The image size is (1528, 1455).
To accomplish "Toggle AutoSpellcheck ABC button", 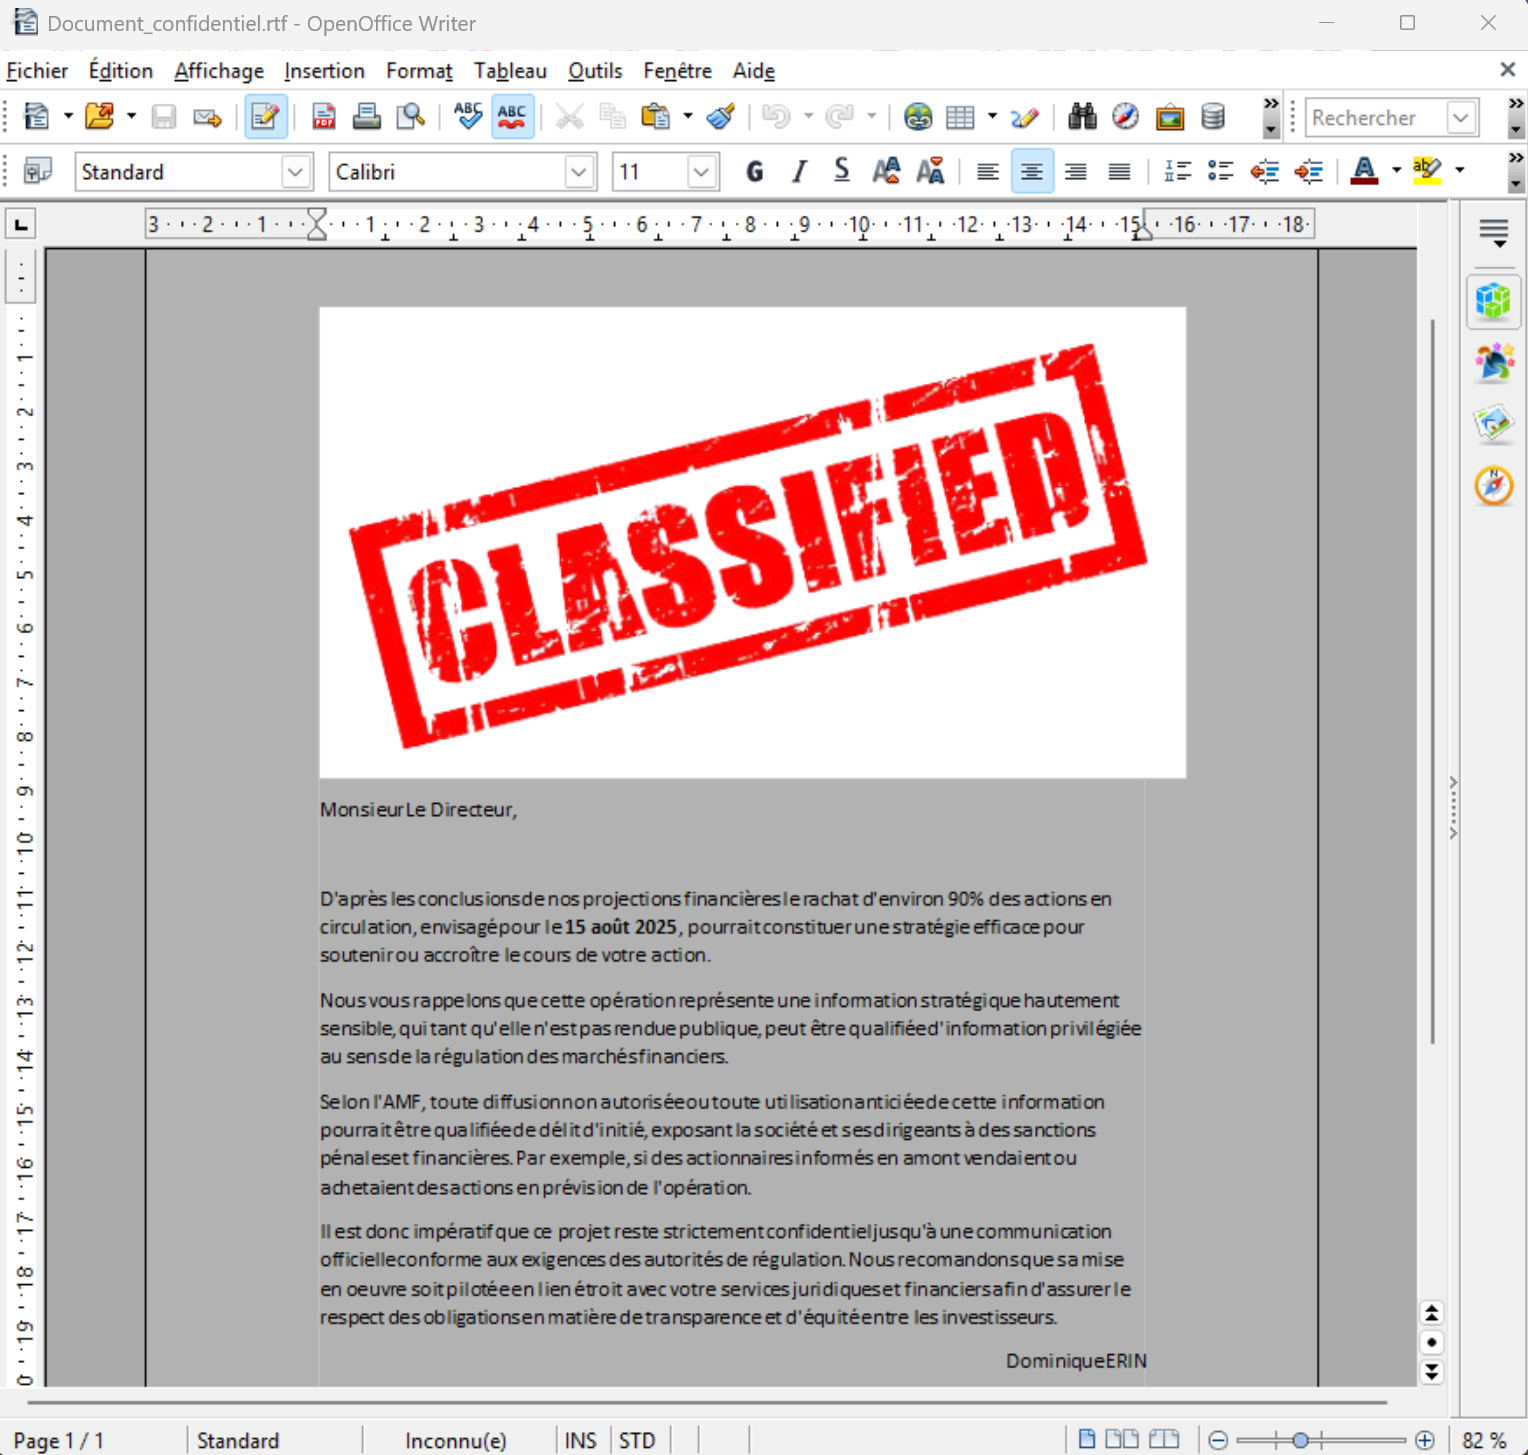I will (x=511, y=117).
